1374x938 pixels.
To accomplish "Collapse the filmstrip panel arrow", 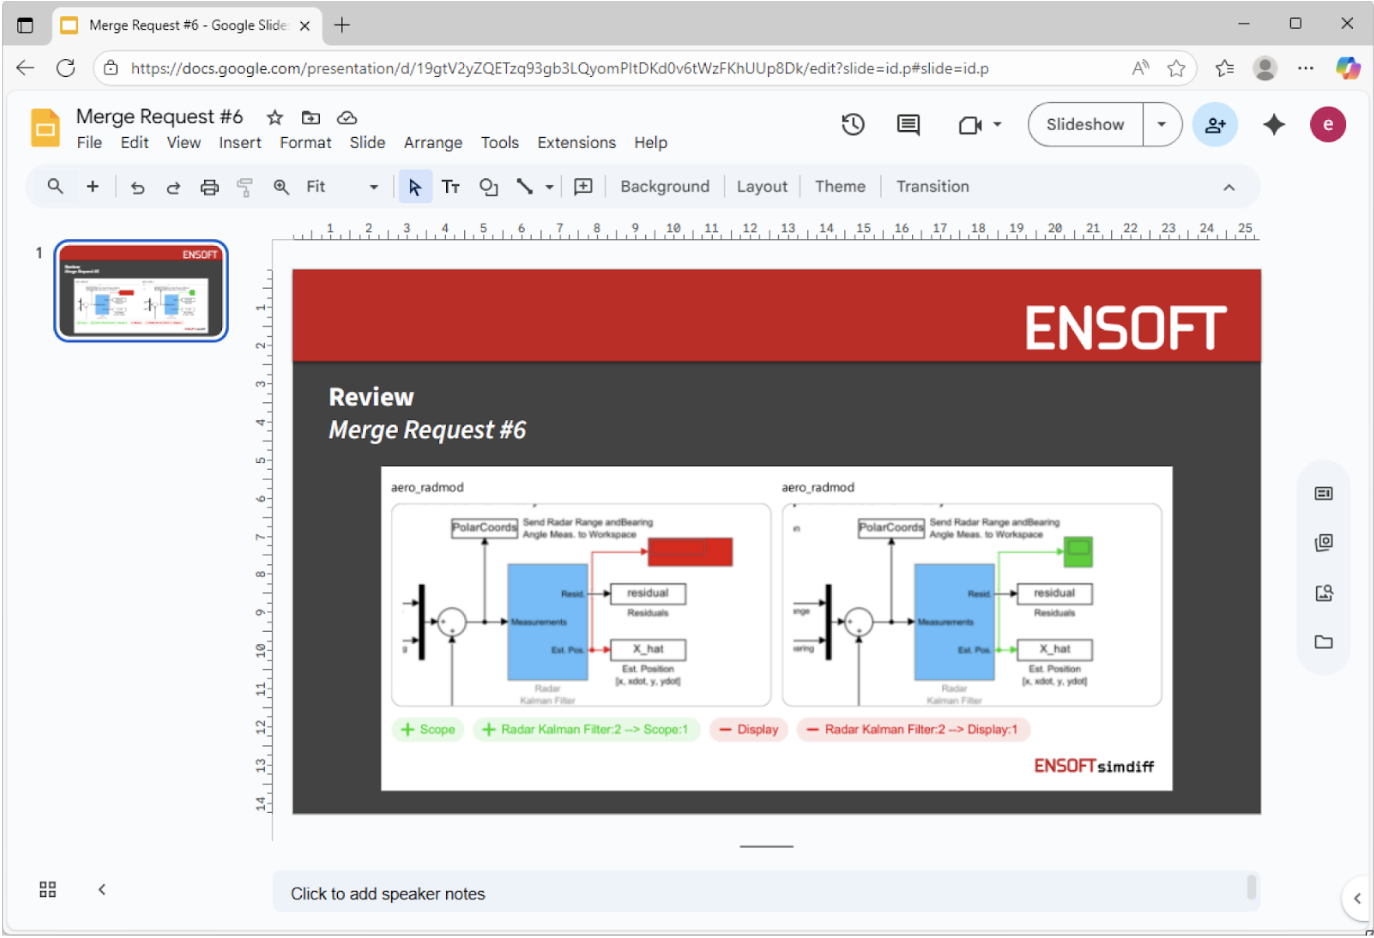I will click(102, 889).
